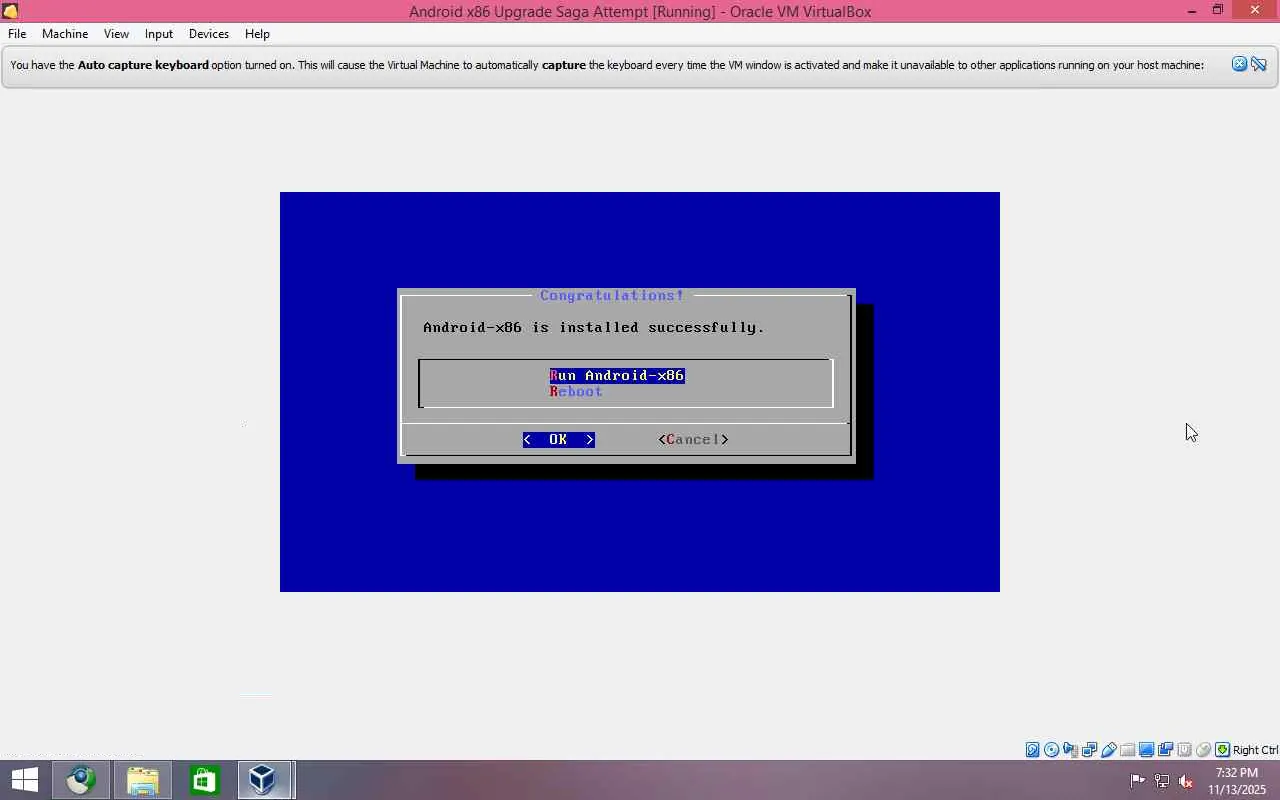
Task: Click Cancel in the Congratulations dialog
Action: coord(693,440)
